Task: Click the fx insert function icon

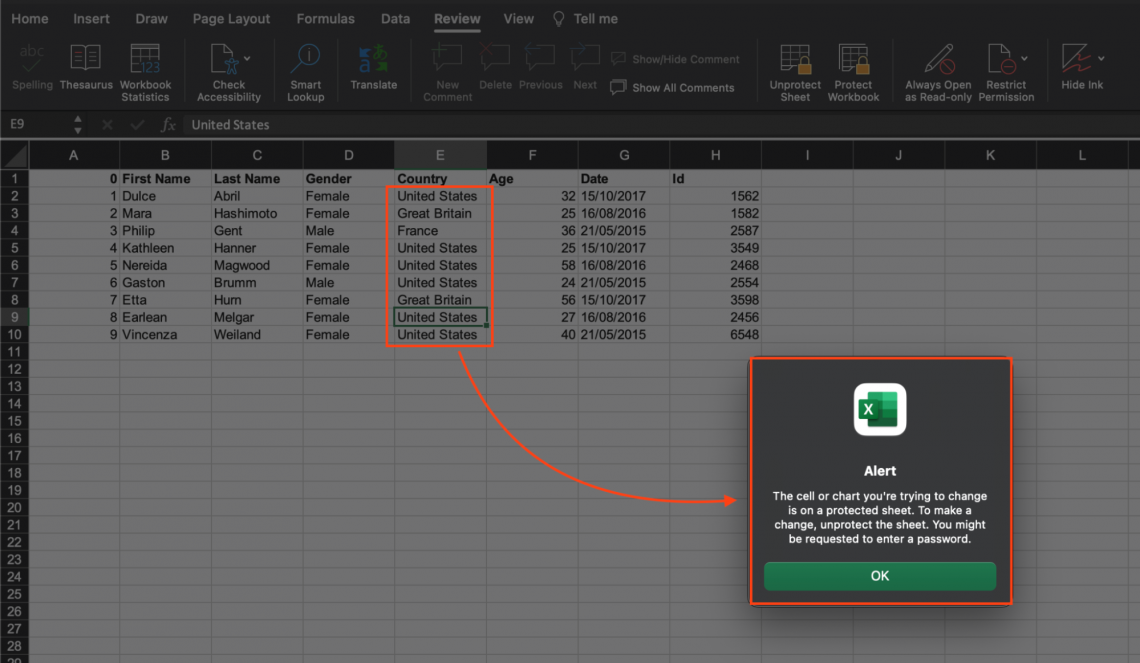Action: (168, 124)
